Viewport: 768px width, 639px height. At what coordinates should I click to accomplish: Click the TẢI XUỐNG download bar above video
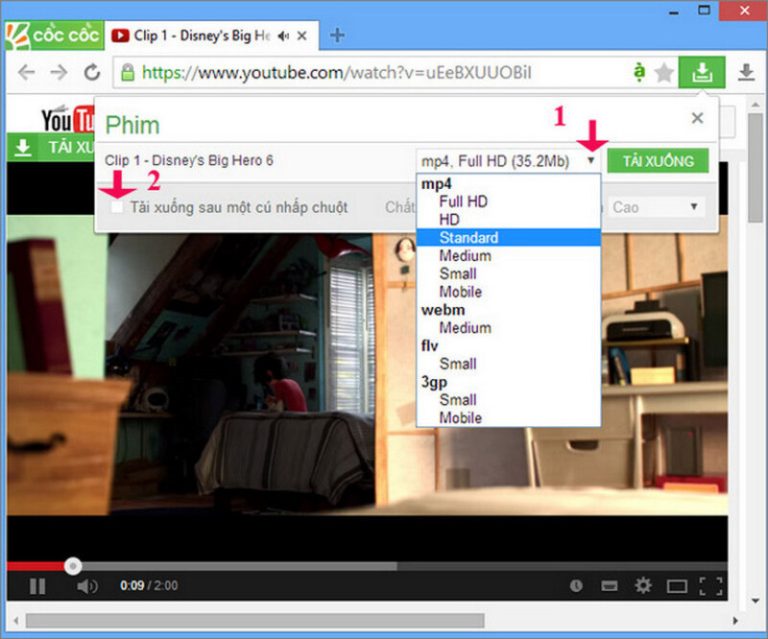click(50, 147)
